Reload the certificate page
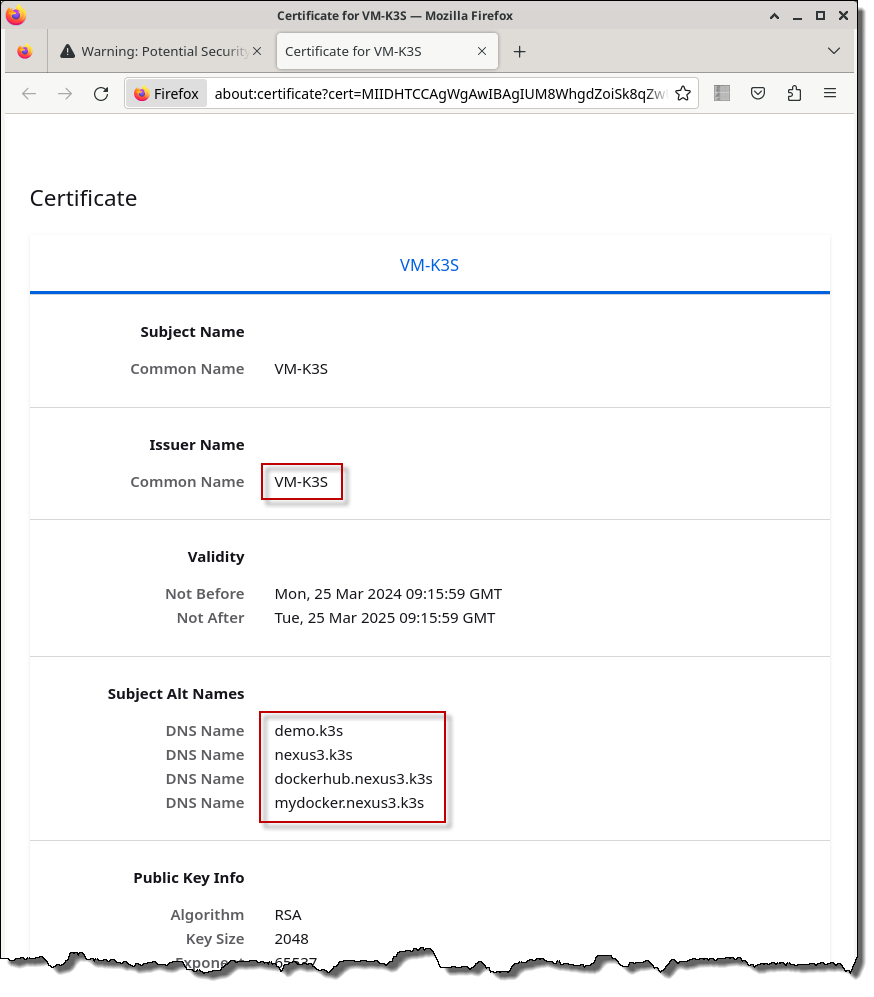 pos(101,94)
